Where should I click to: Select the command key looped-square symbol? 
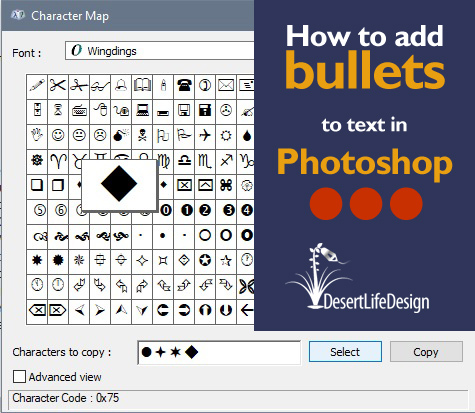pyautogui.click(x=226, y=185)
